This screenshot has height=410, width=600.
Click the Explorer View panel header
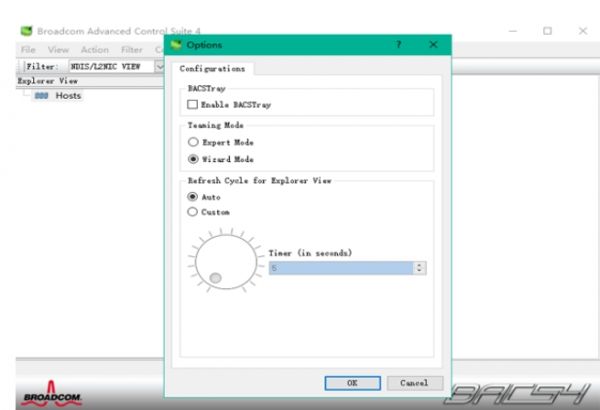coord(90,81)
